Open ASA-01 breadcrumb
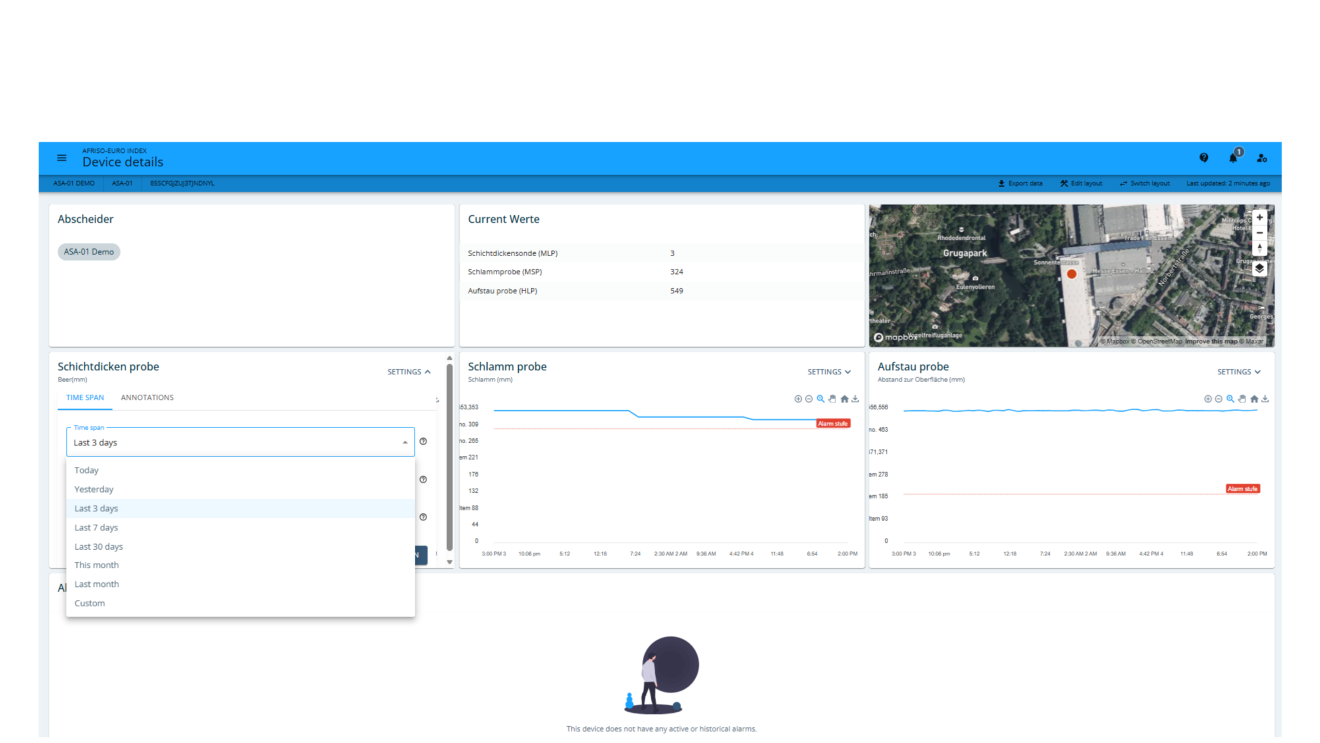Viewport: 1320px width, 743px height. (x=122, y=184)
